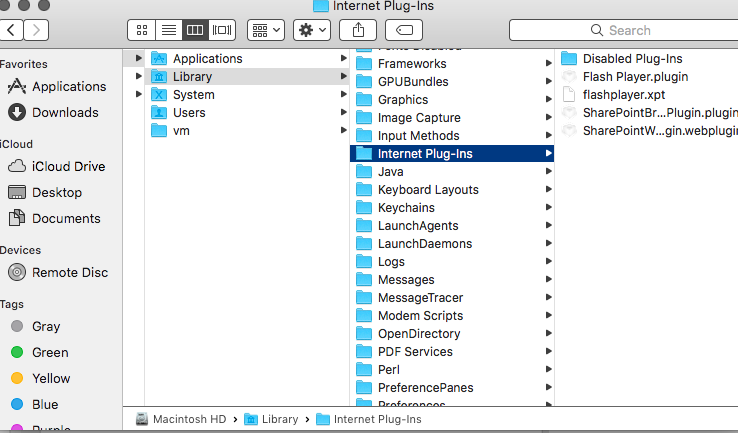738x433 pixels.
Task: Open the Modem Scripts folder
Action: pyautogui.click(x=452, y=316)
